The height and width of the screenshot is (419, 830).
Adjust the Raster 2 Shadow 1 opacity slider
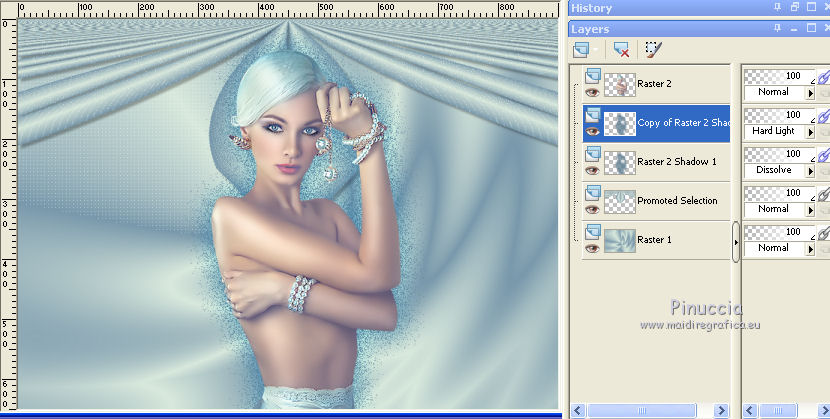[x=779, y=155]
